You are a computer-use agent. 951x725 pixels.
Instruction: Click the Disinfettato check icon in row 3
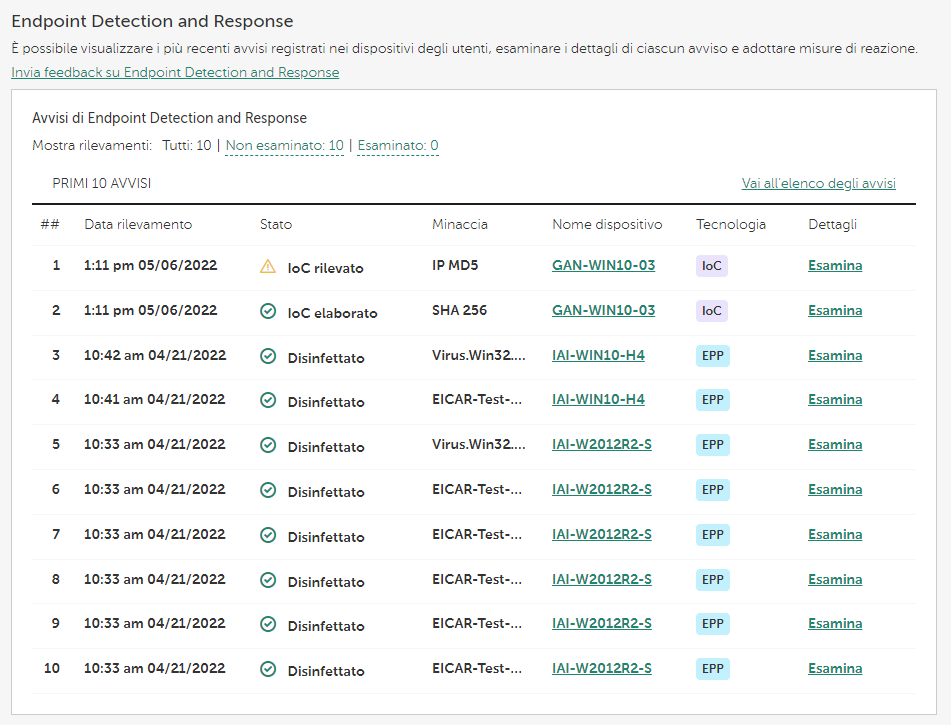tap(267, 356)
